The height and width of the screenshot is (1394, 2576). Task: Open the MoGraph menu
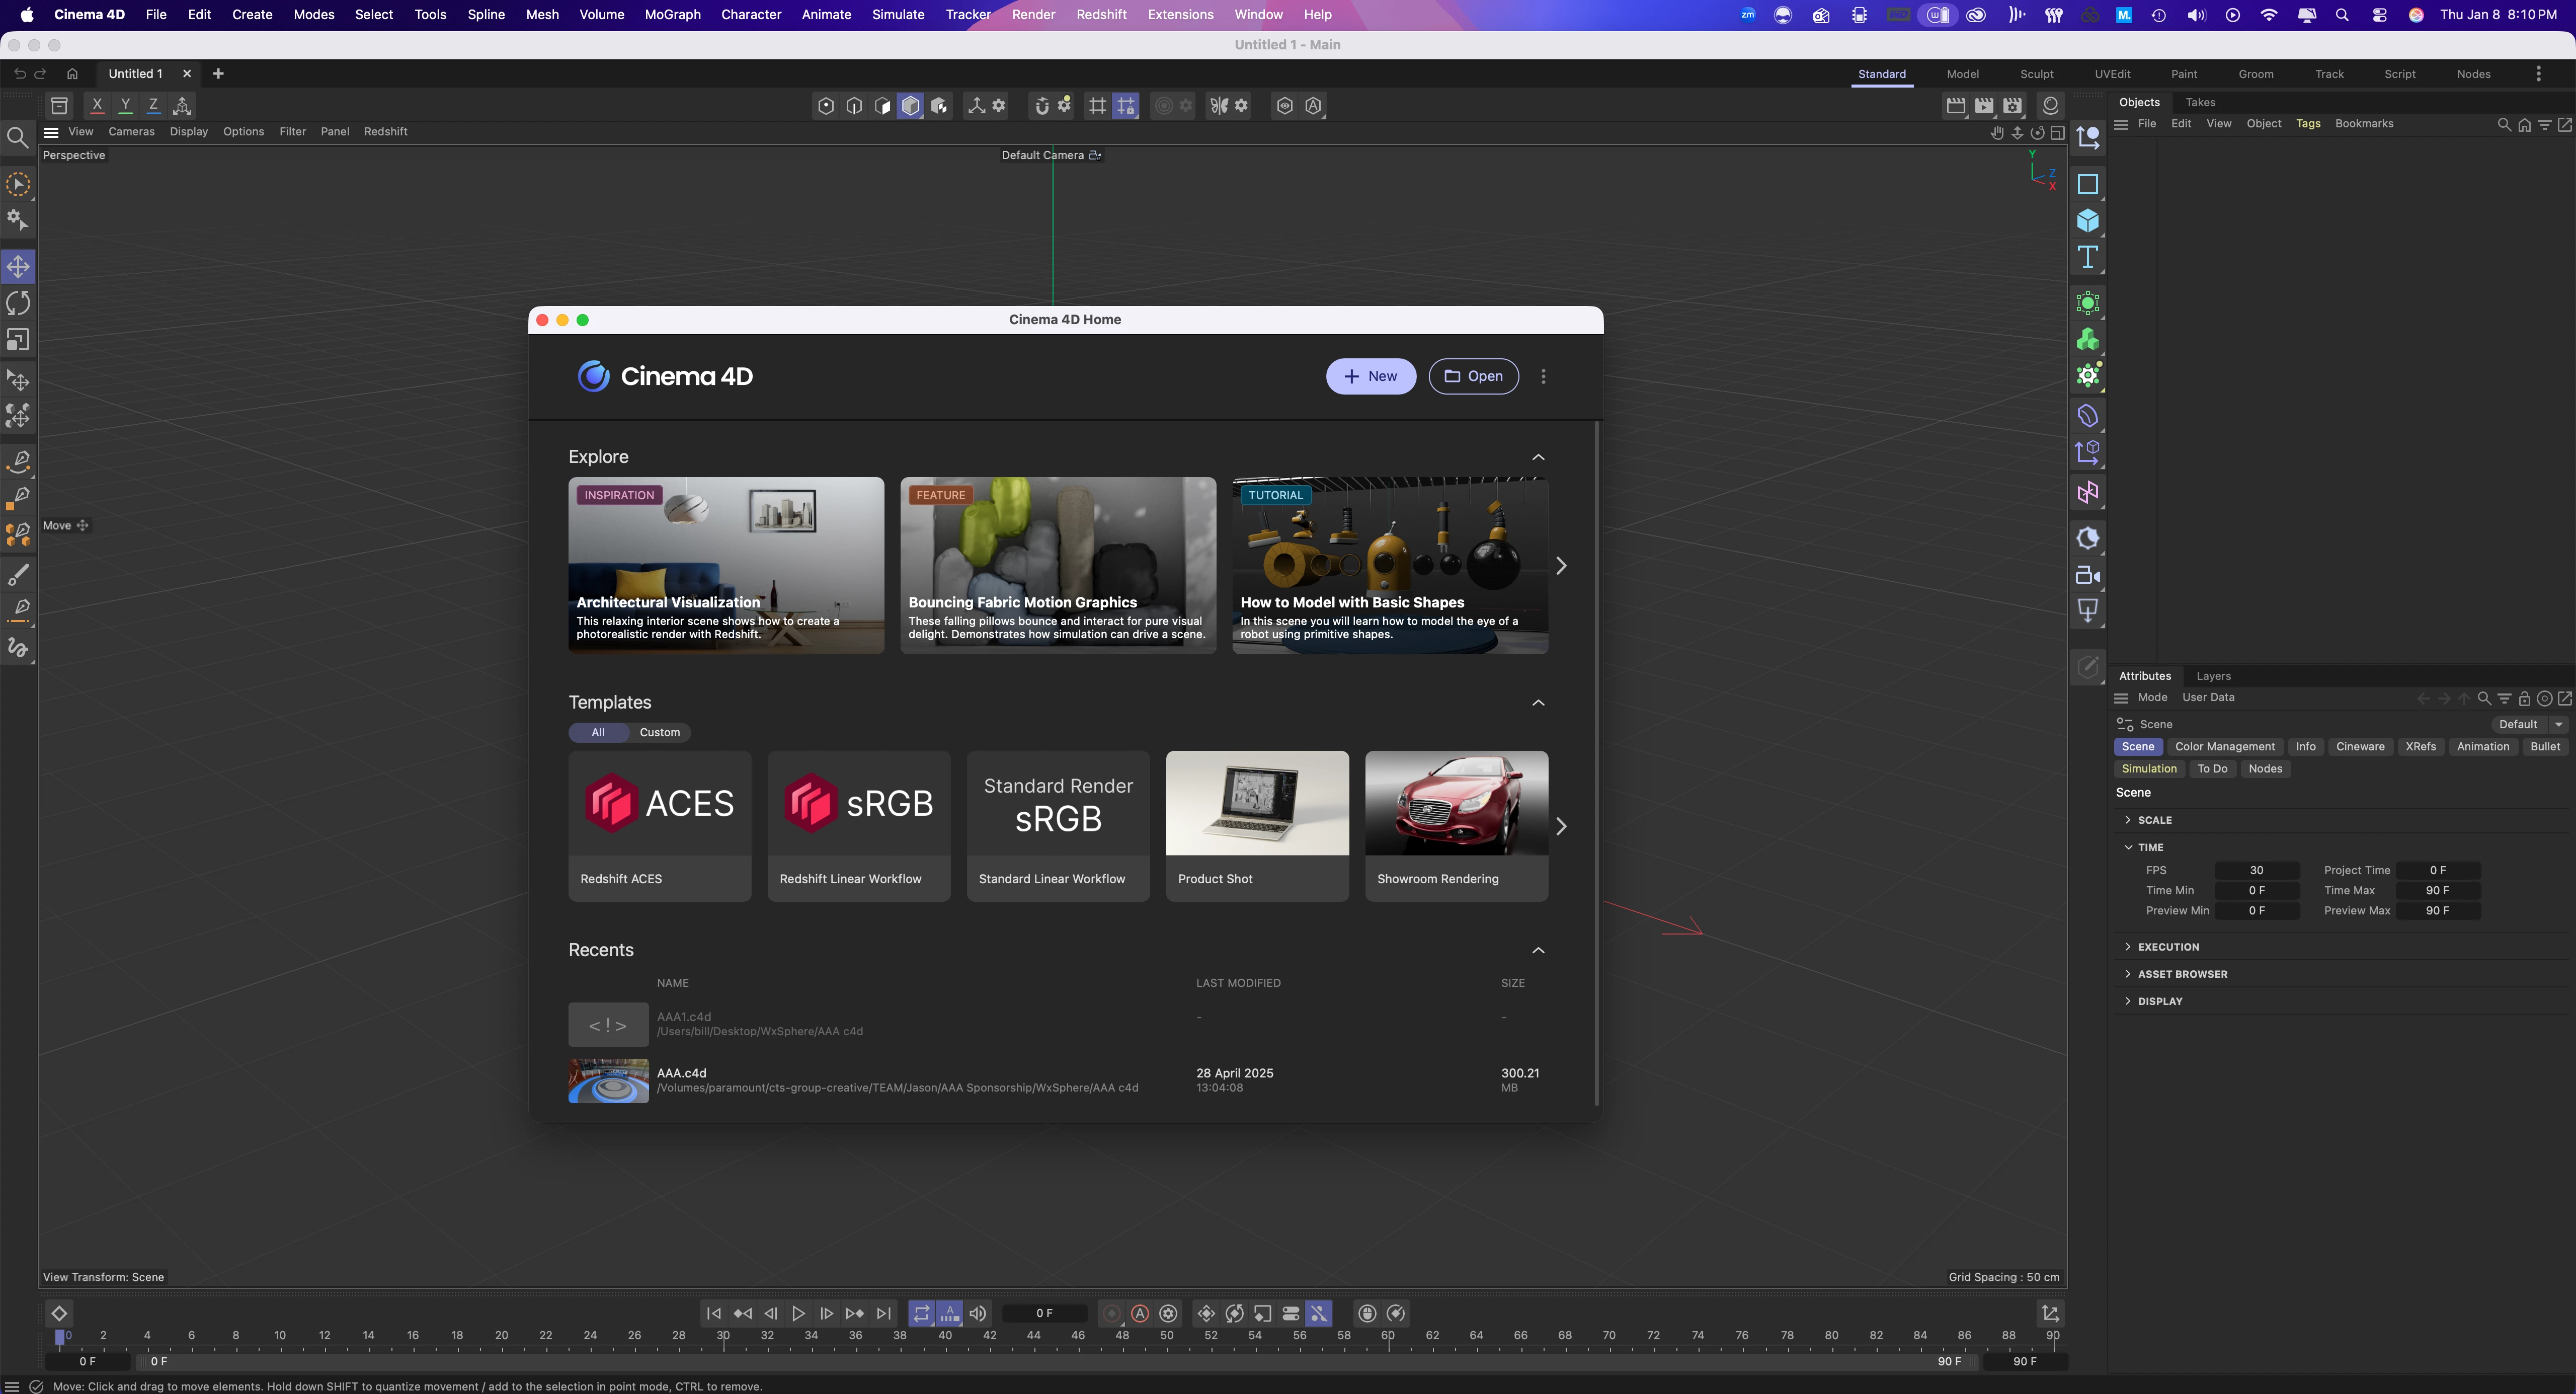click(x=672, y=15)
